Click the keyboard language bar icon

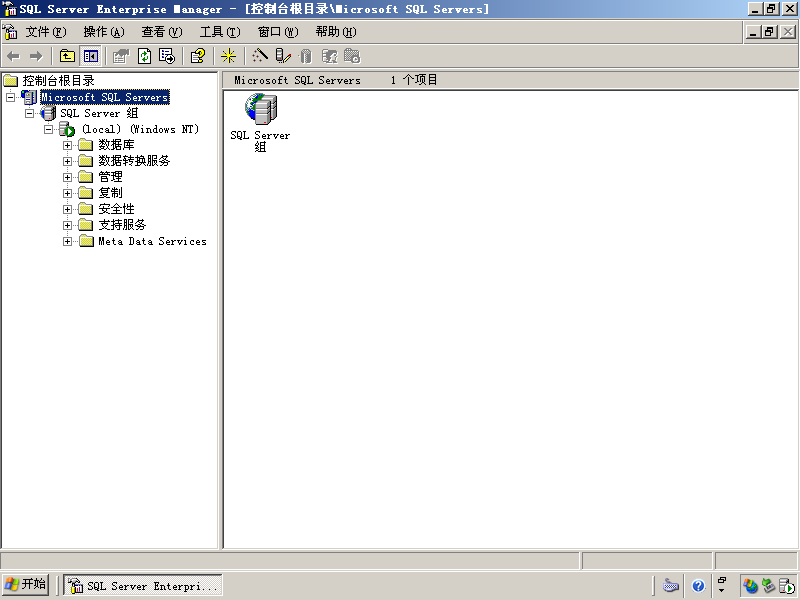click(x=670, y=586)
